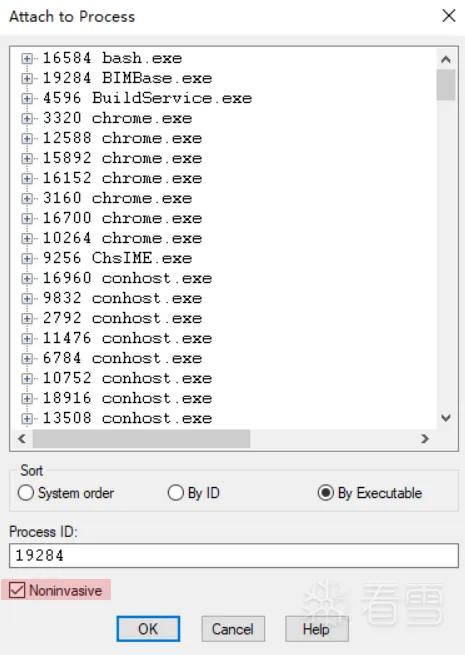
Task: Click the process list scroll-down arrow
Action: point(446,418)
